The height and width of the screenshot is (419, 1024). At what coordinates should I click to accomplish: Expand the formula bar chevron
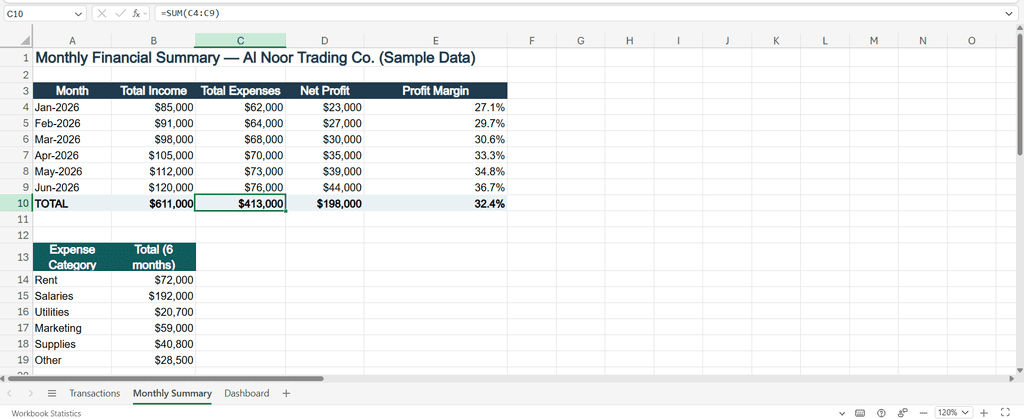1009,13
